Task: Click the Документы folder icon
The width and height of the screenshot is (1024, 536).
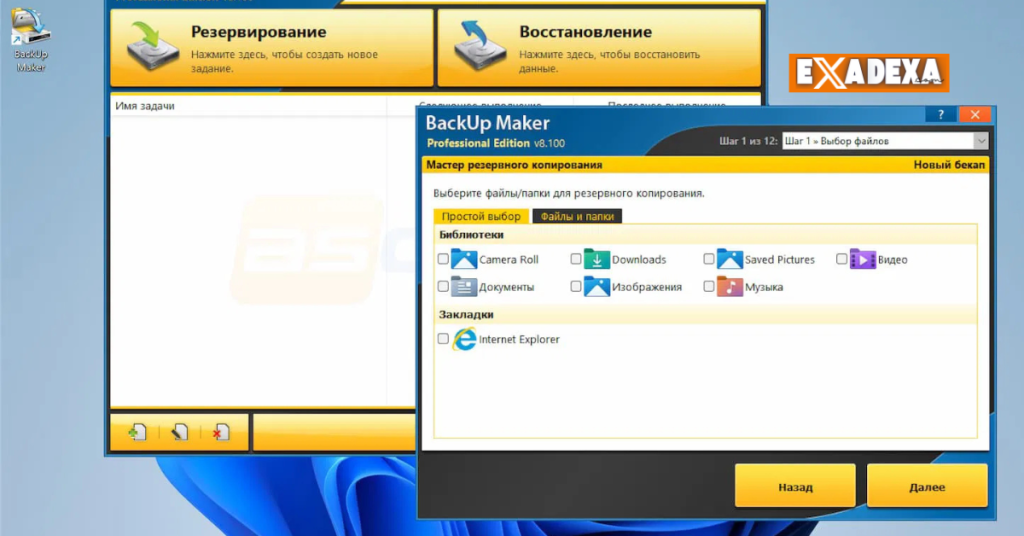Action: (464, 287)
